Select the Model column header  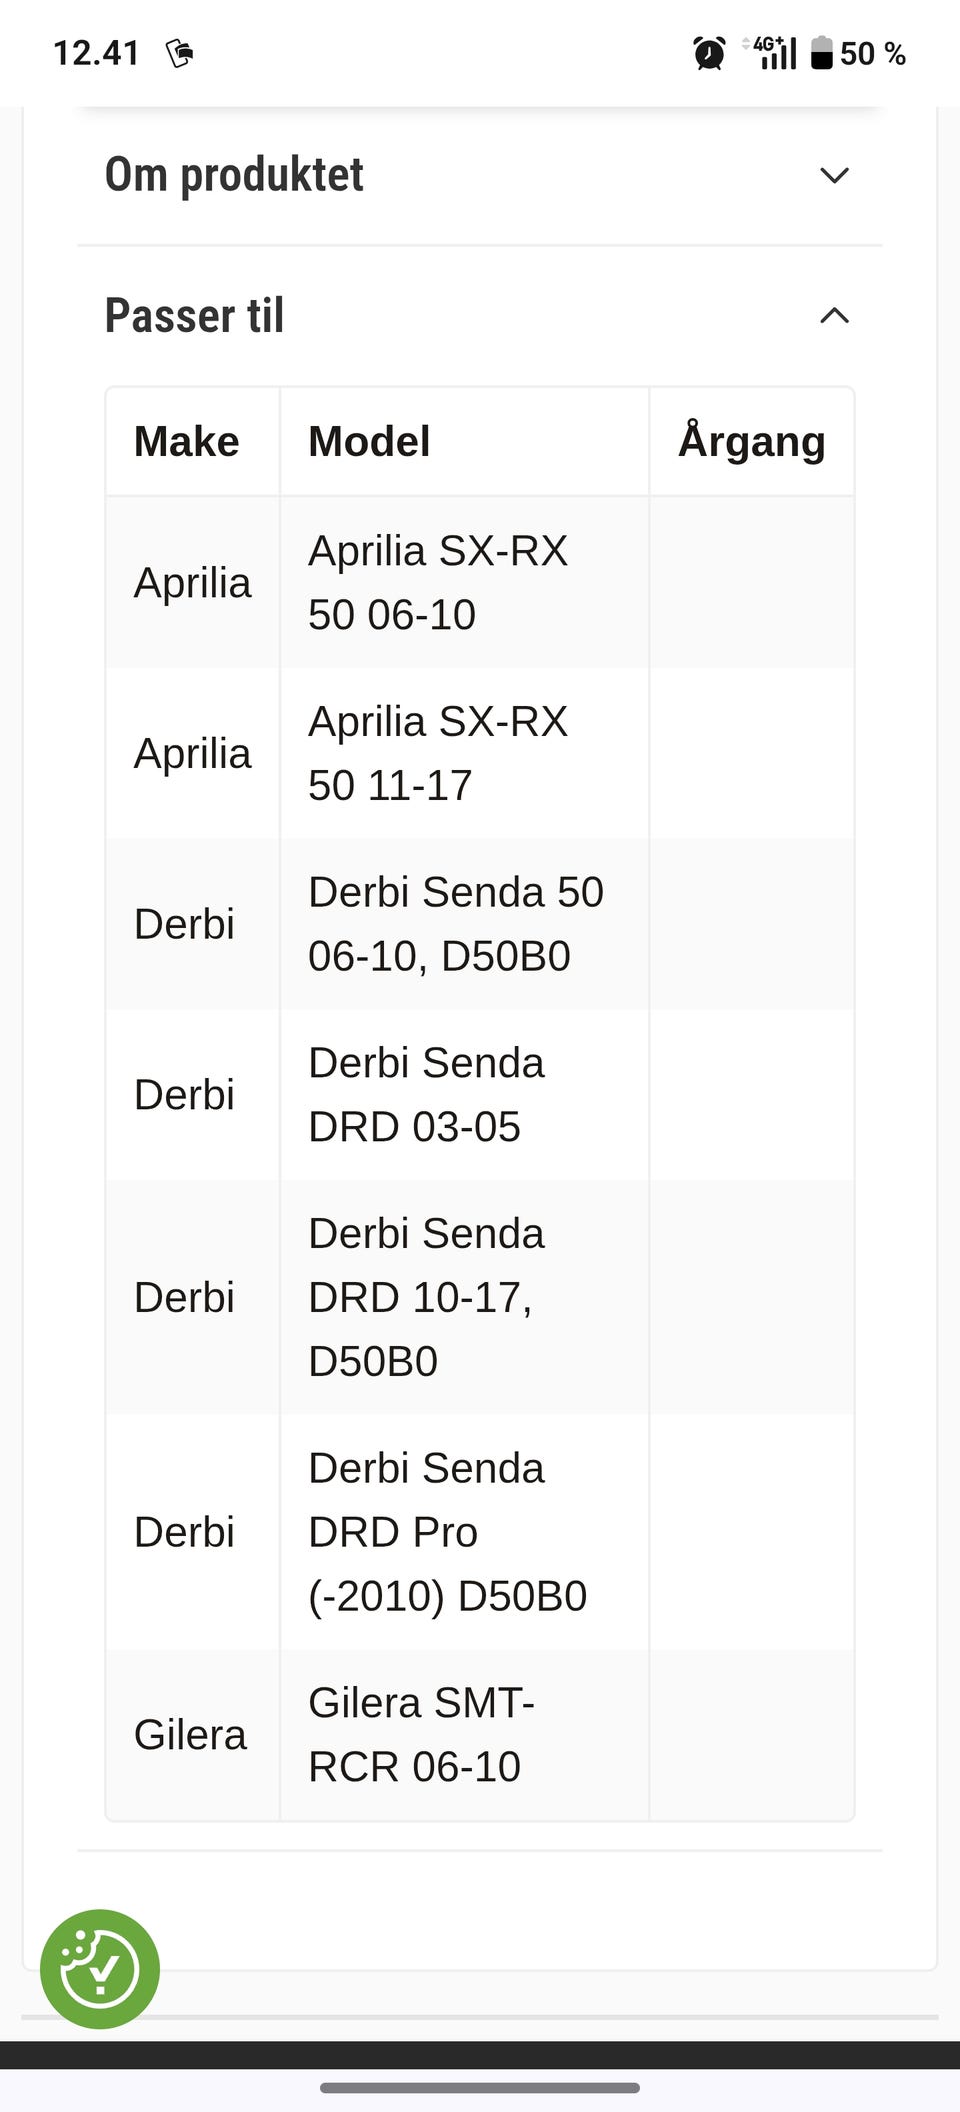[369, 441]
